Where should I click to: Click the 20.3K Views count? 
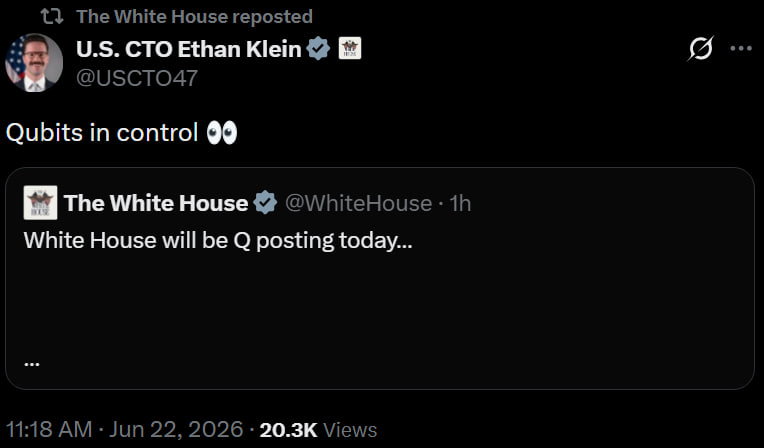(318, 430)
